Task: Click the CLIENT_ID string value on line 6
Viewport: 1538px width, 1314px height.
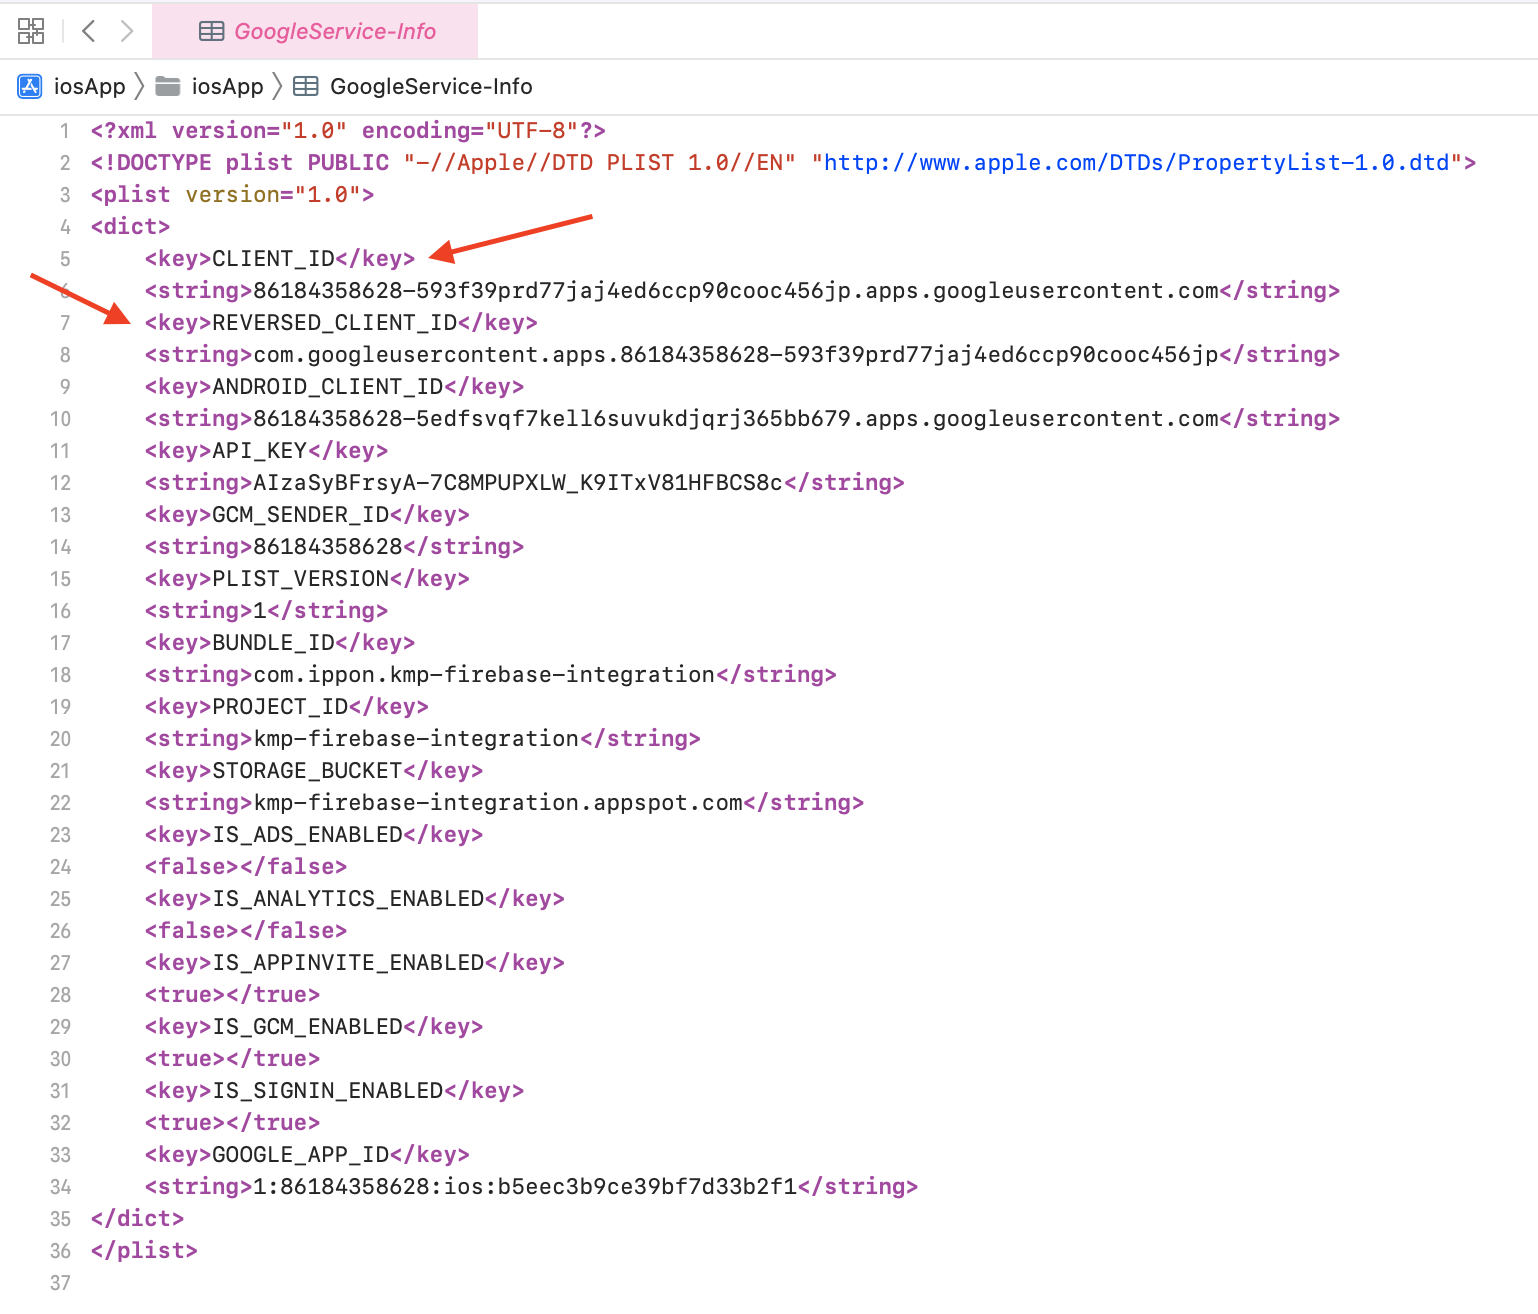Action: coord(736,290)
